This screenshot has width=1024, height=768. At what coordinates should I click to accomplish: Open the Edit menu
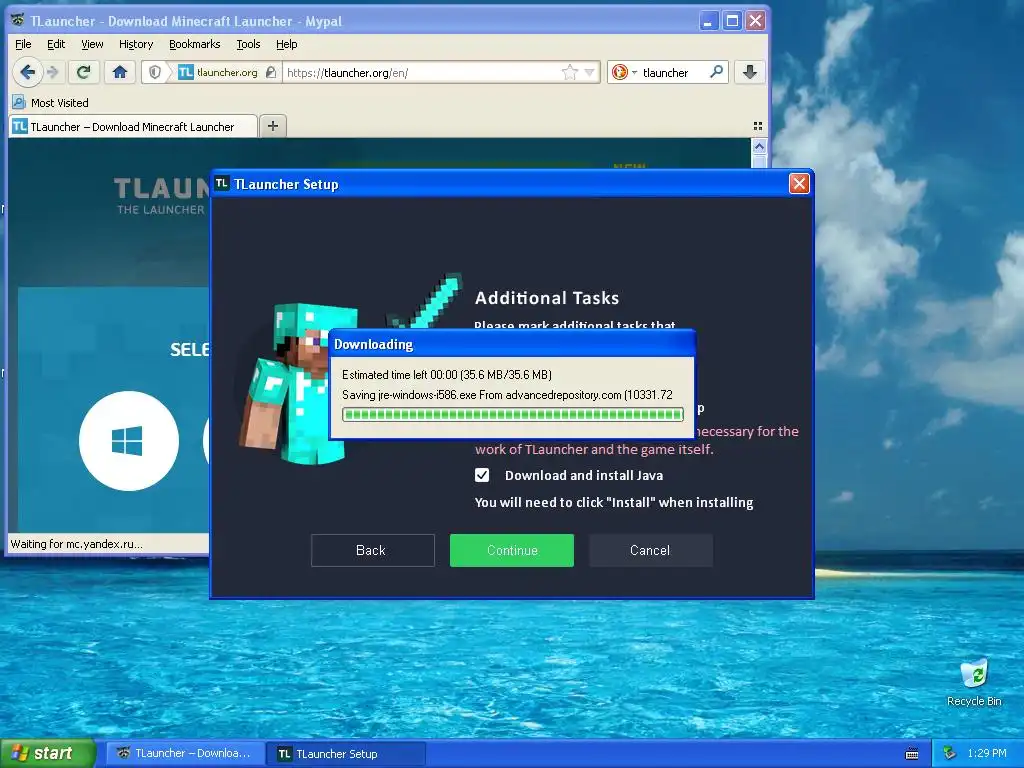[x=56, y=44]
